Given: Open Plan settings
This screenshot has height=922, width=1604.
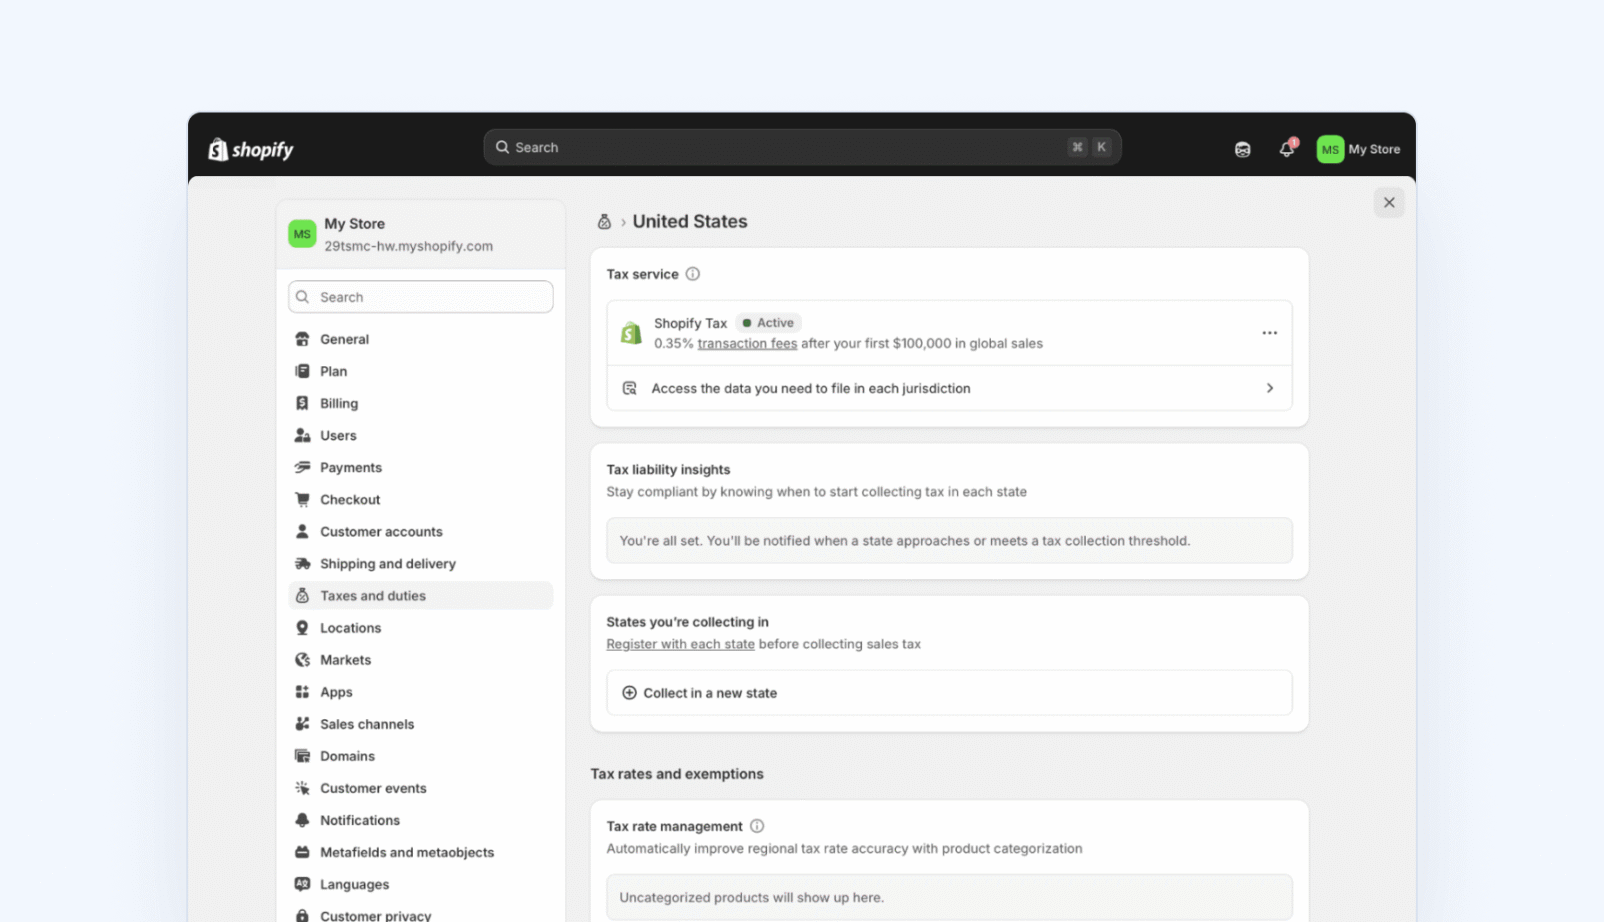Looking at the screenshot, I should pos(421,371).
